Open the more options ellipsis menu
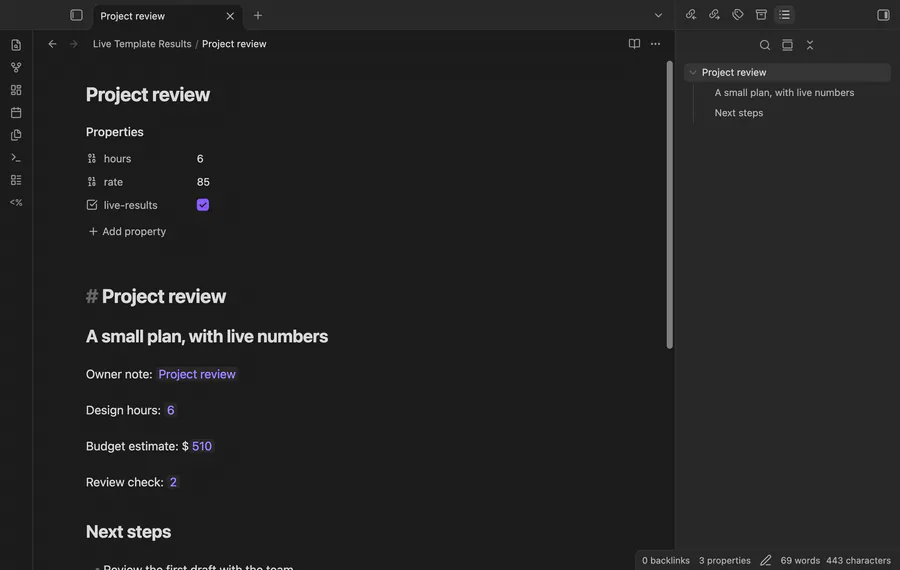 click(x=655, y=44)
